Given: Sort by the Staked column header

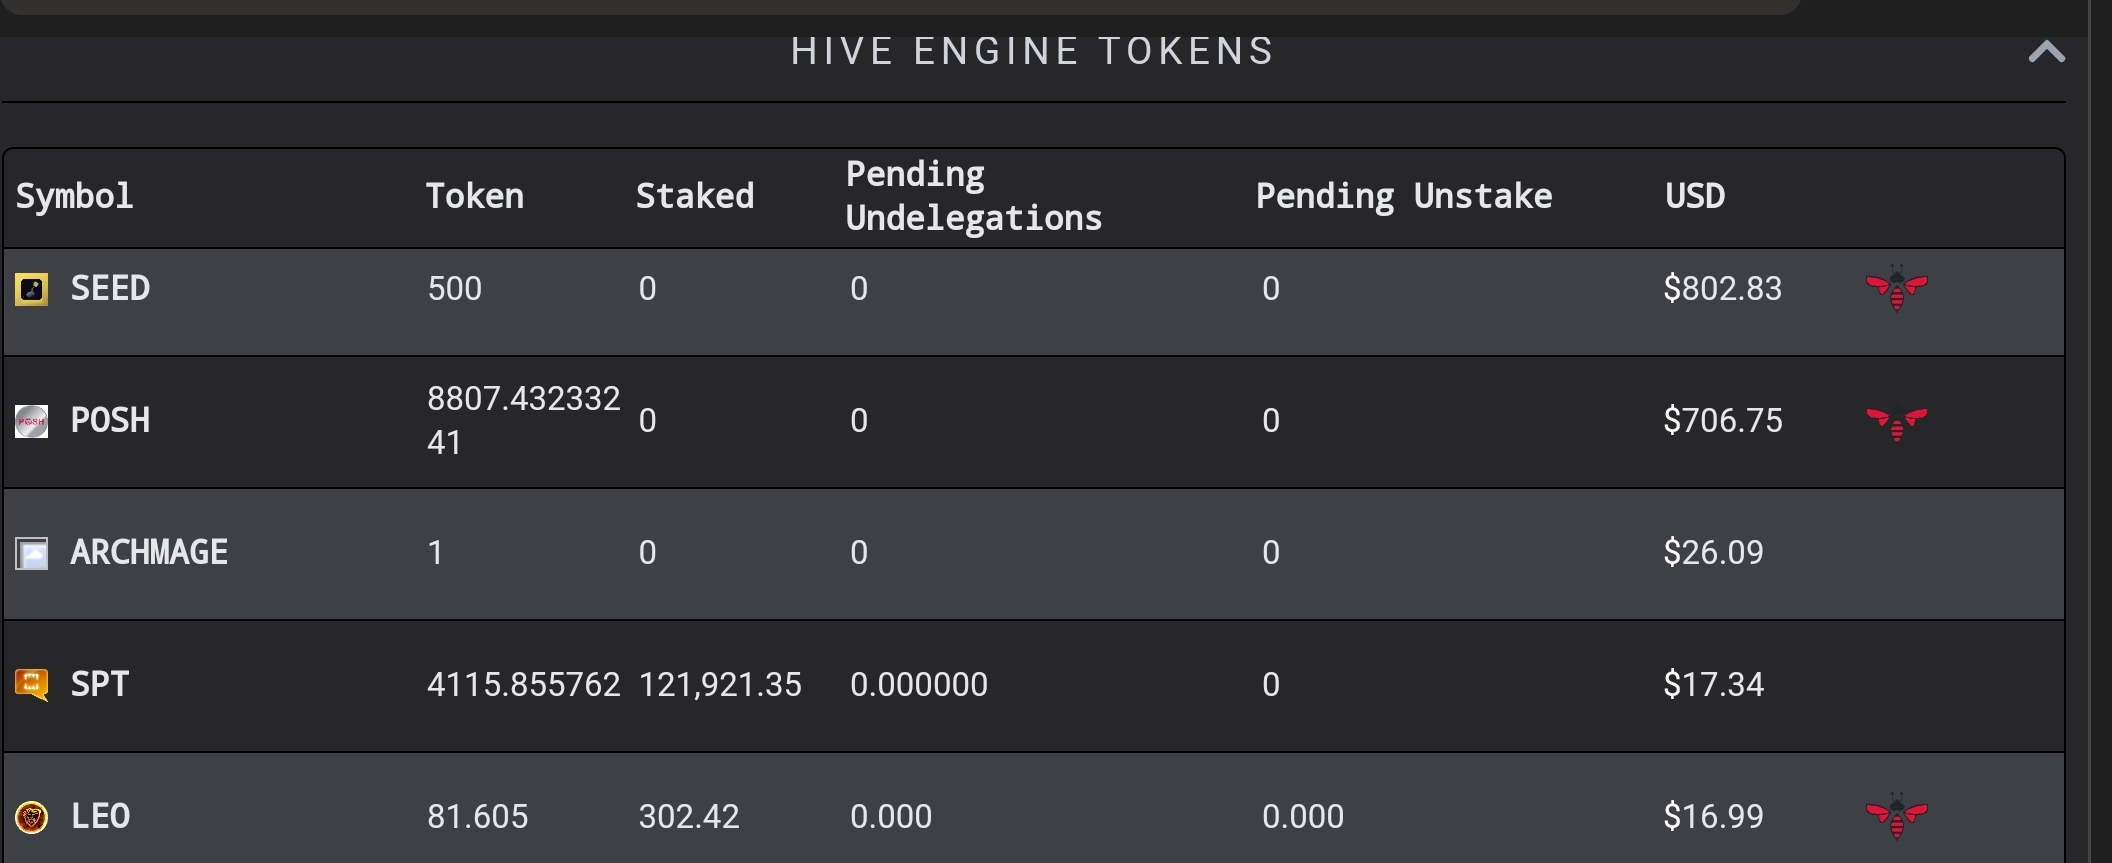Looking at the screenshot, I should (695, 196).
